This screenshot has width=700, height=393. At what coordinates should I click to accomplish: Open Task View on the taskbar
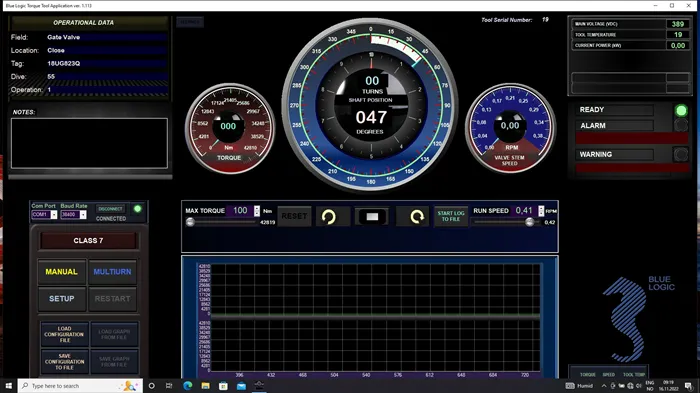[169, 385]
